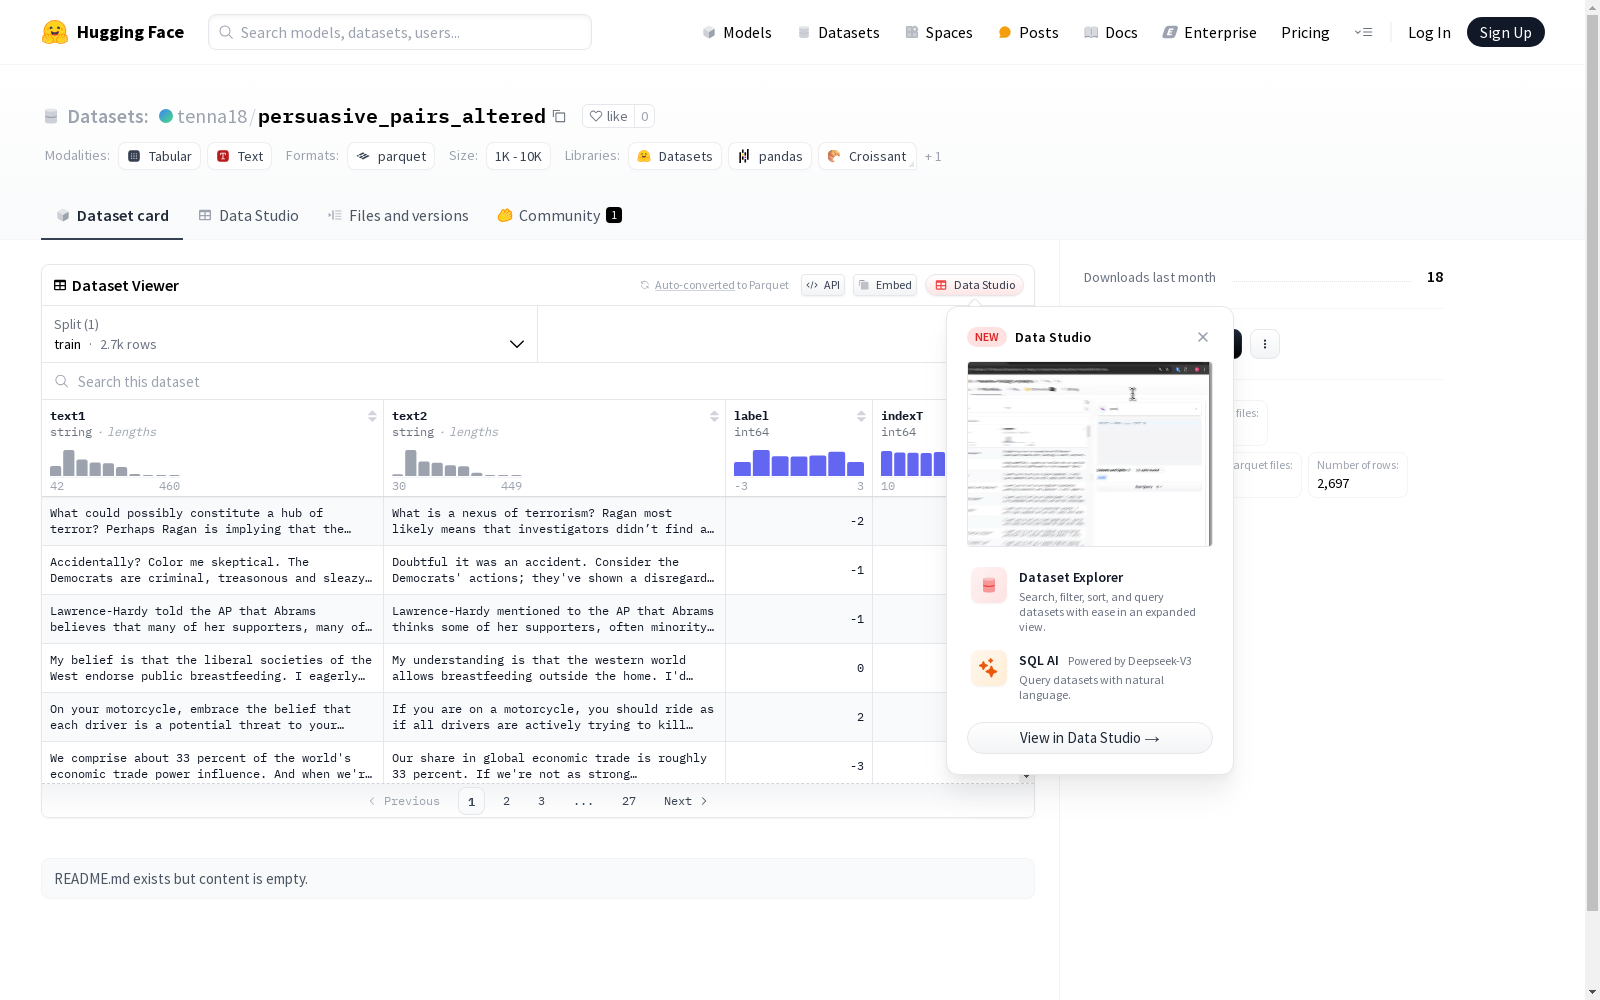Open Datasets in the top navigation

click(838, 32)
